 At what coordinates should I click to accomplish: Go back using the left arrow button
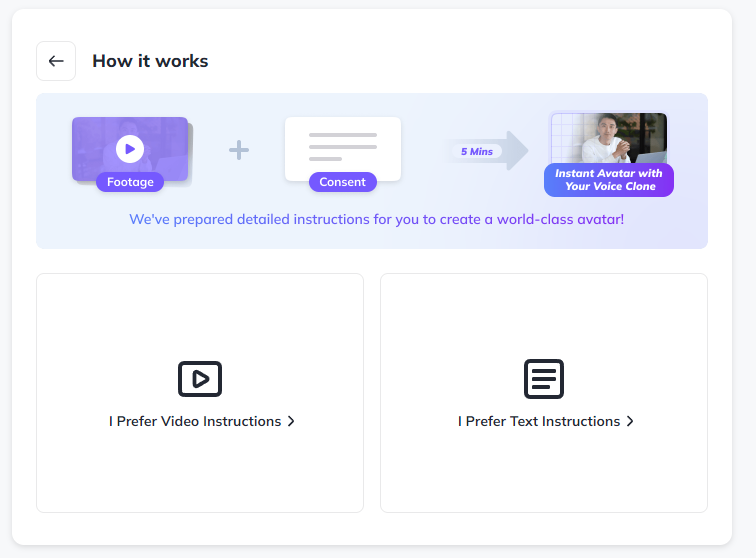click(56, 61)
